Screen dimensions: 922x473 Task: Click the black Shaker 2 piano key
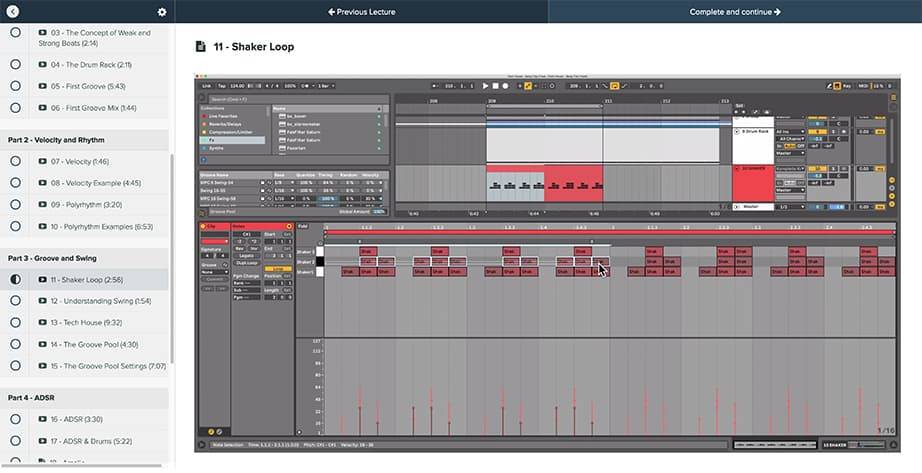pos(320,262)
